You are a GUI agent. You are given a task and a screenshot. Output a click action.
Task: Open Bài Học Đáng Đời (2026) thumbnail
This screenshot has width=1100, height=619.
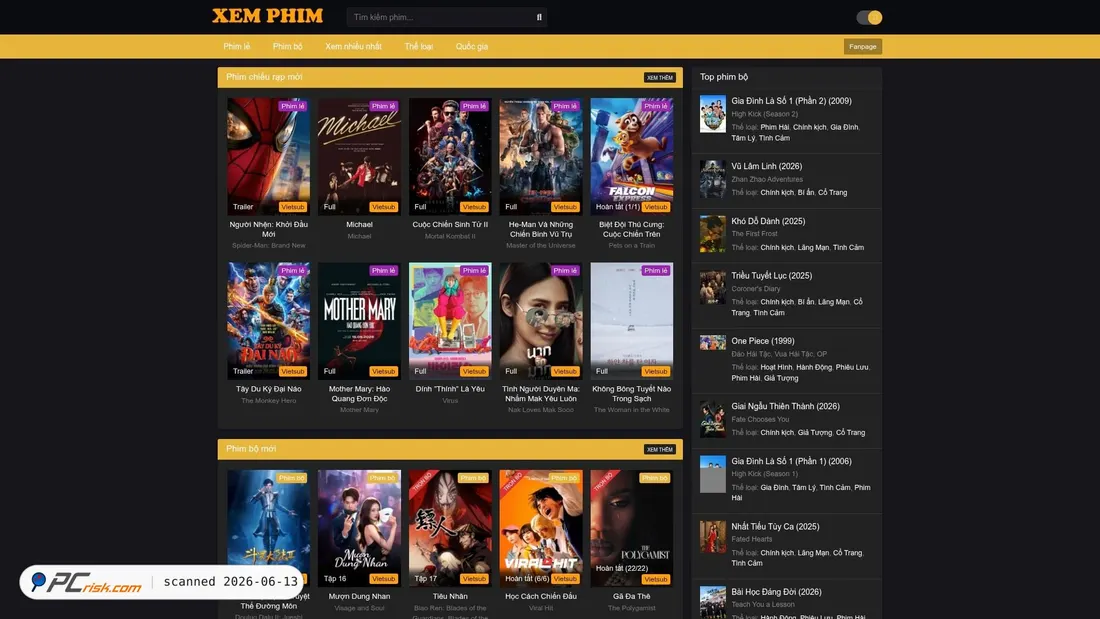[x=713, y=602]
